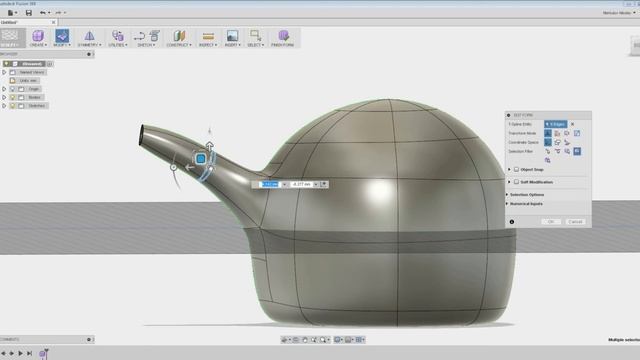
Task: Select second Transform Mode icon
Action: tap(557, 133)
